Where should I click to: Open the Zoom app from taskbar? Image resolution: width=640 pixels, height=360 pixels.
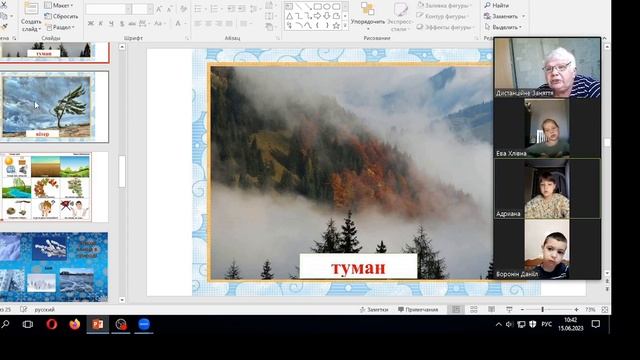click(x=144, y=324)
